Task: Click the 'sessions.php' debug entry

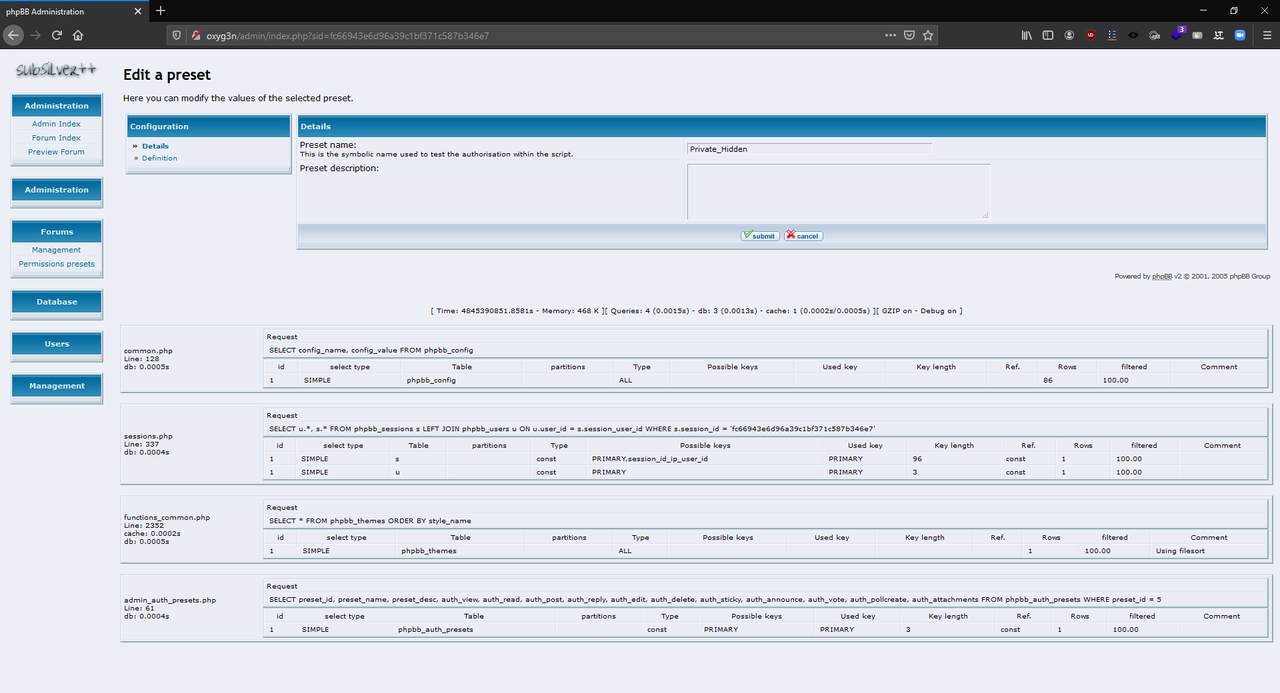Action: pyautogui.click(x=148, y=436)
